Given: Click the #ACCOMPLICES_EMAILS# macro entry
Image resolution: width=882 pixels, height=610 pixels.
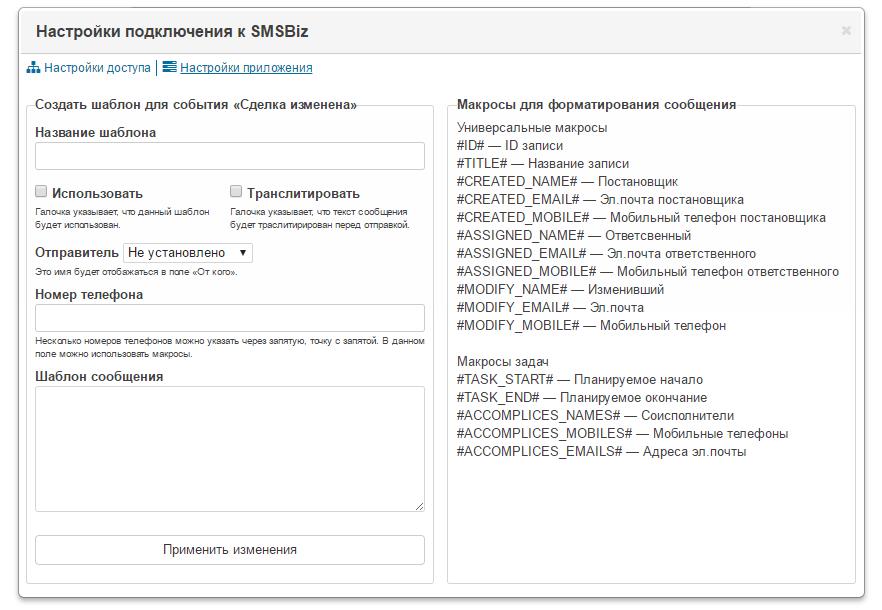Looking at the screenshot, I should (x=601, y=451).
